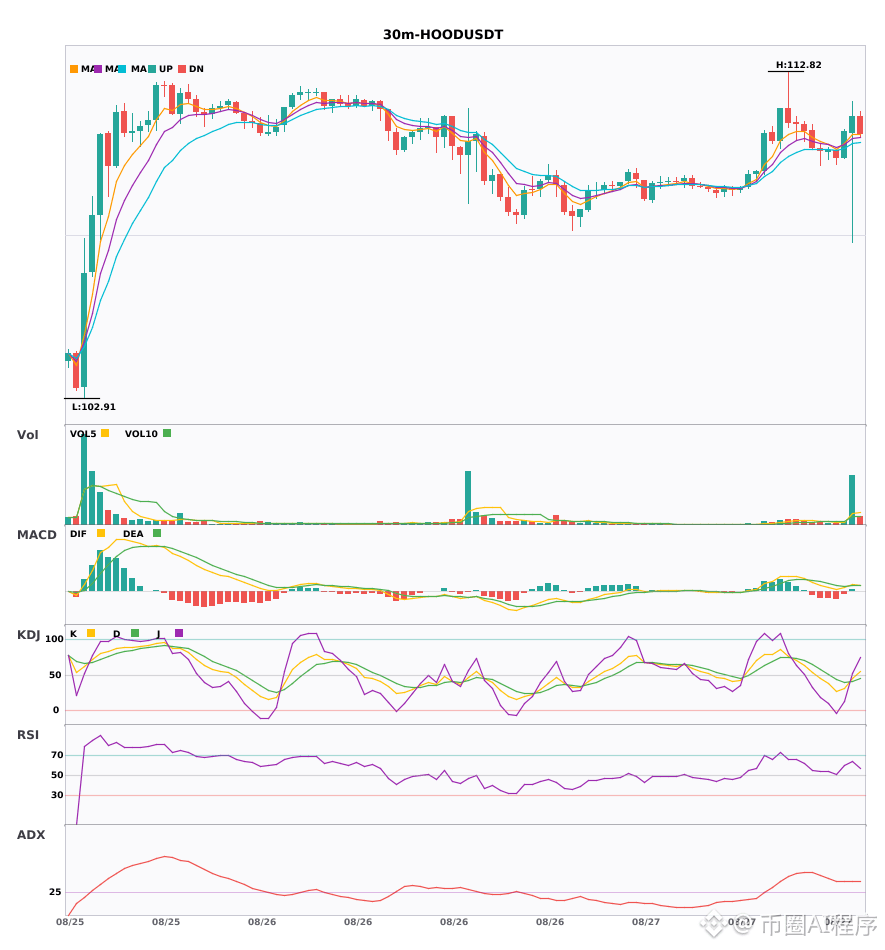This screenshot has height=950, width=885.
Task: Click the chart title 30m-HOODUSDT
Action: [443, 35]
